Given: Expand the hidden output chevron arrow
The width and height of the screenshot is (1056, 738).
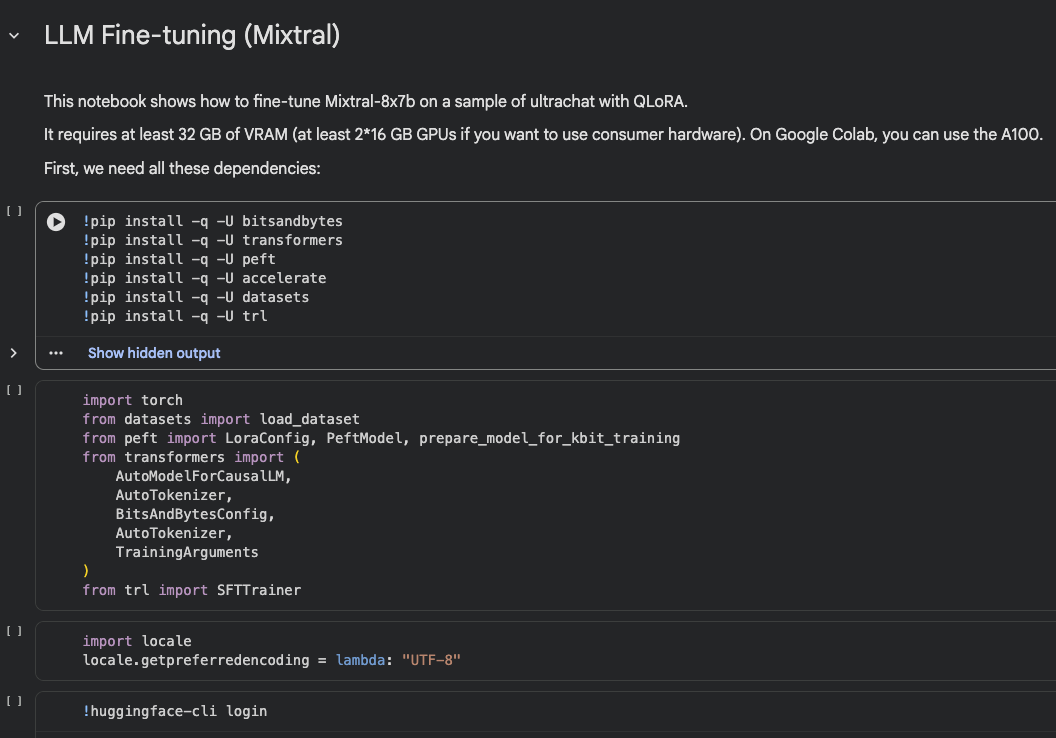Looking at the screenshot, I should (14, 353).
